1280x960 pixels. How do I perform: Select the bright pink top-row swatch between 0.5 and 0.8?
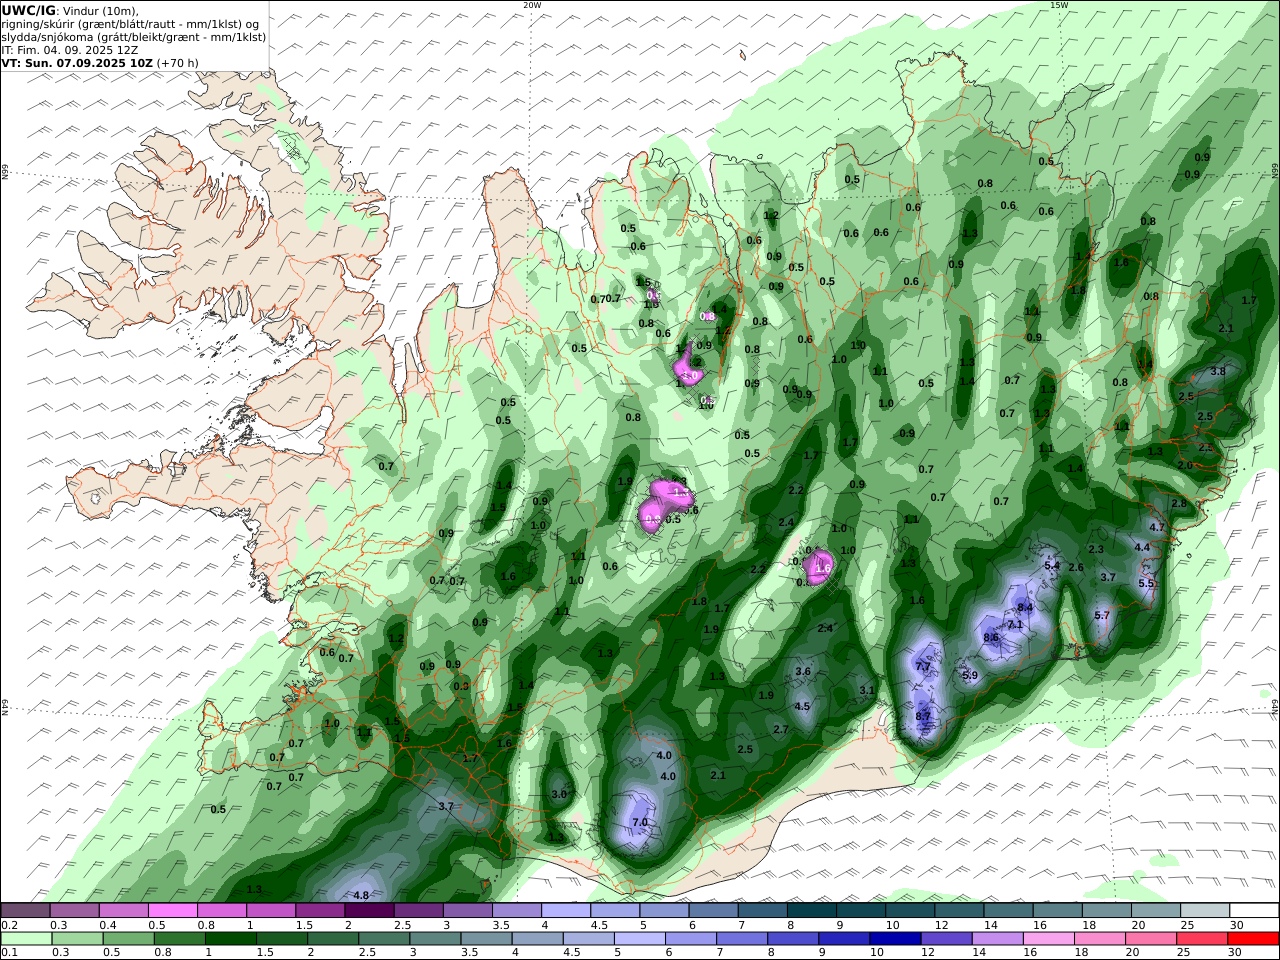[x=173, y=910]
